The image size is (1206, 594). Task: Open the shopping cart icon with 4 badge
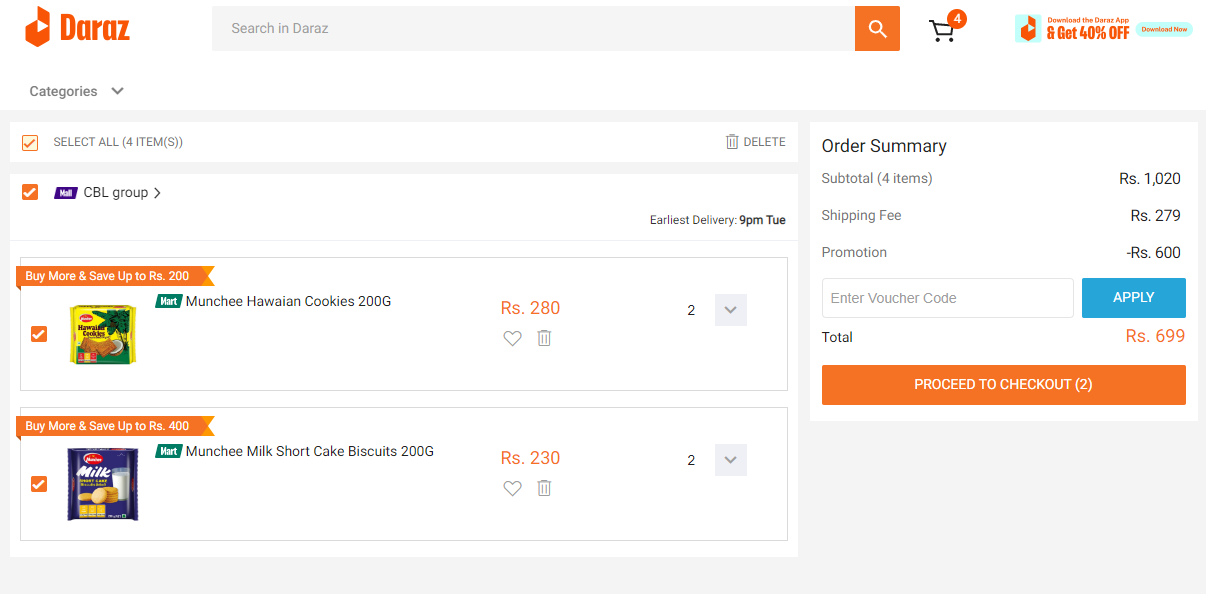click(x=946, y=28)
